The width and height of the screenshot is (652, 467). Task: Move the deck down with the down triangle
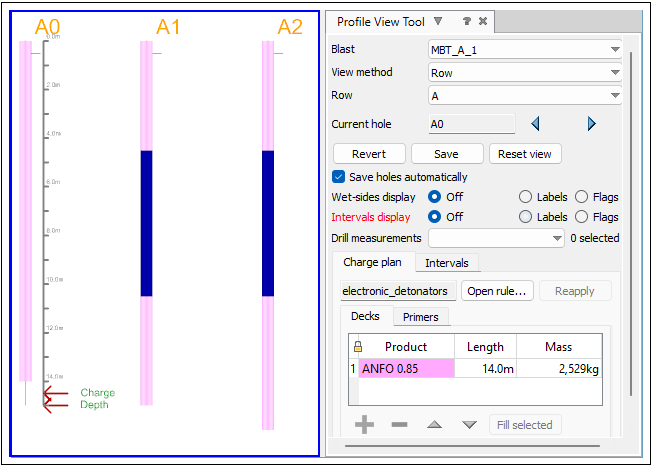click(x=469, y=425)
